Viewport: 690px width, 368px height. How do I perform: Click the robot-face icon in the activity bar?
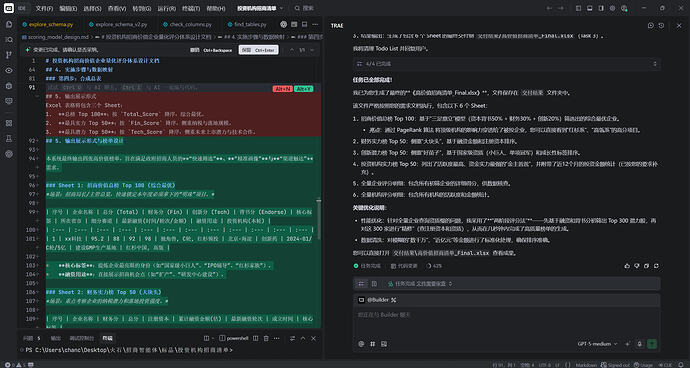coord(9,101)
